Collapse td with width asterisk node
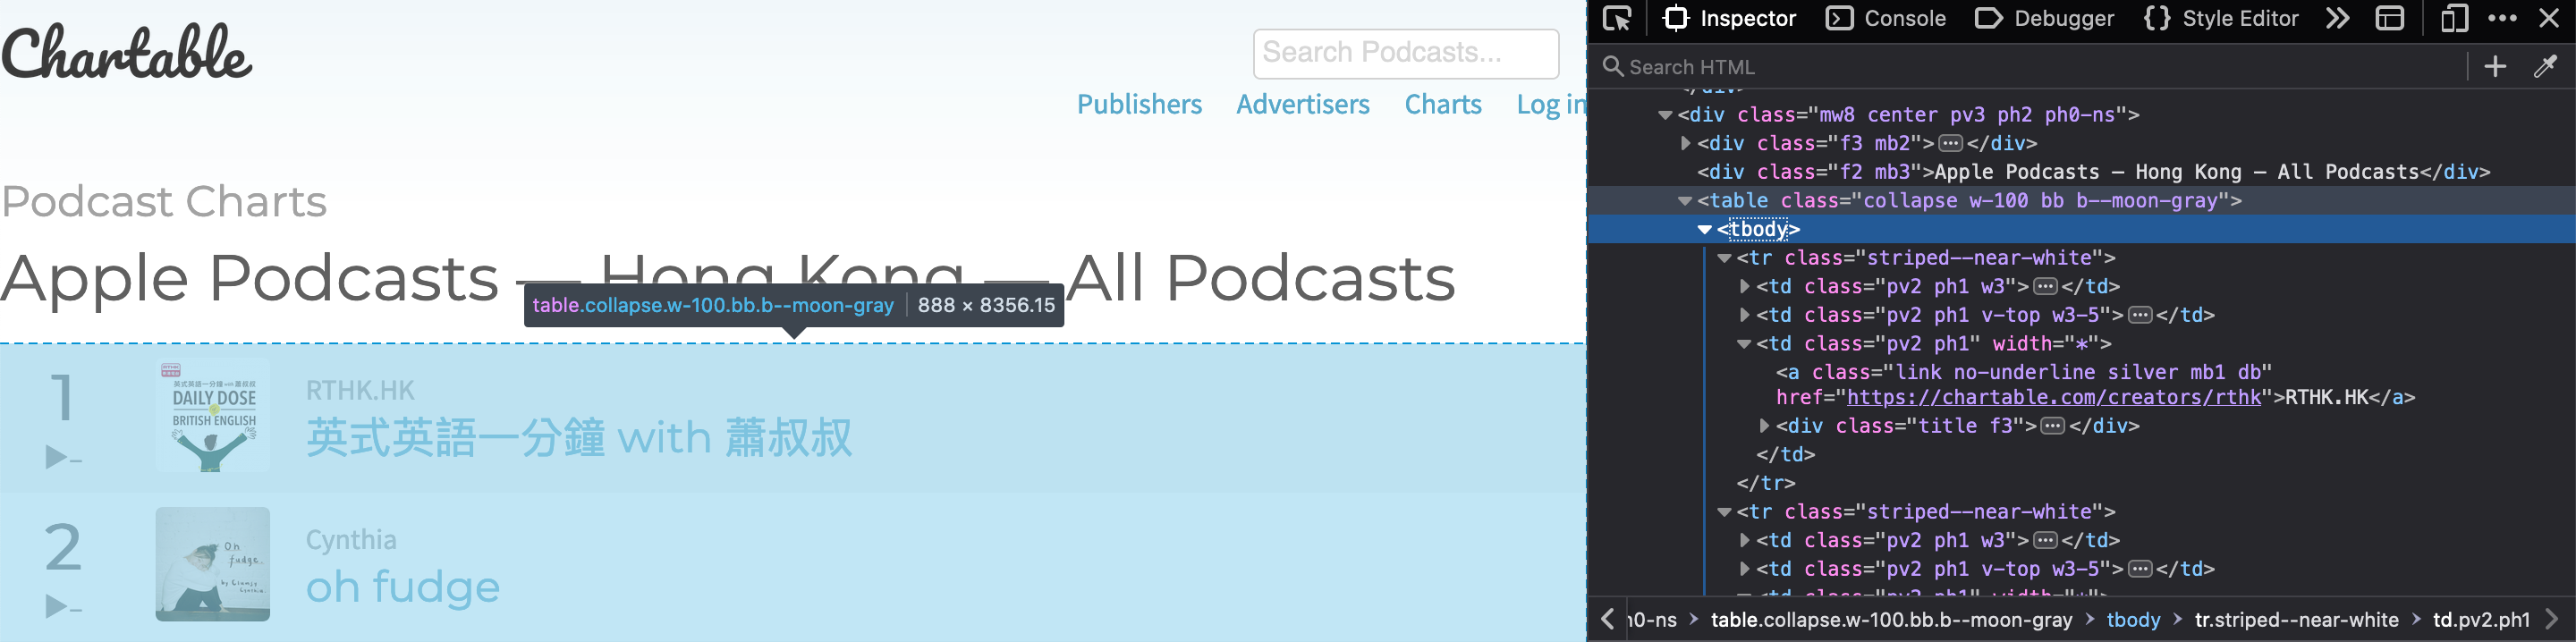2576x642 pixels. point(1744,345)
